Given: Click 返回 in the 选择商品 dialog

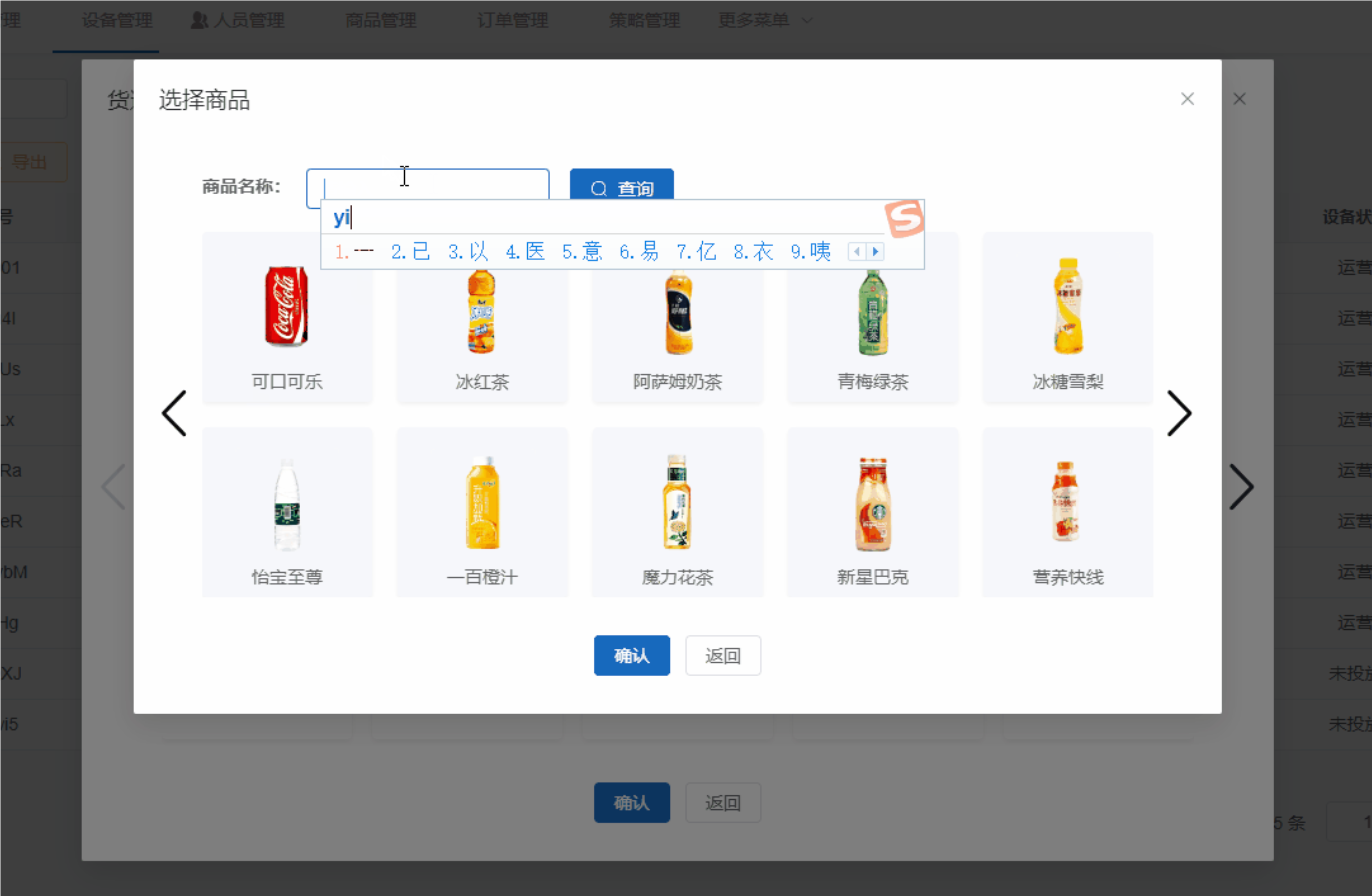Looking at the screenshot, I should [x=723, y=656].
